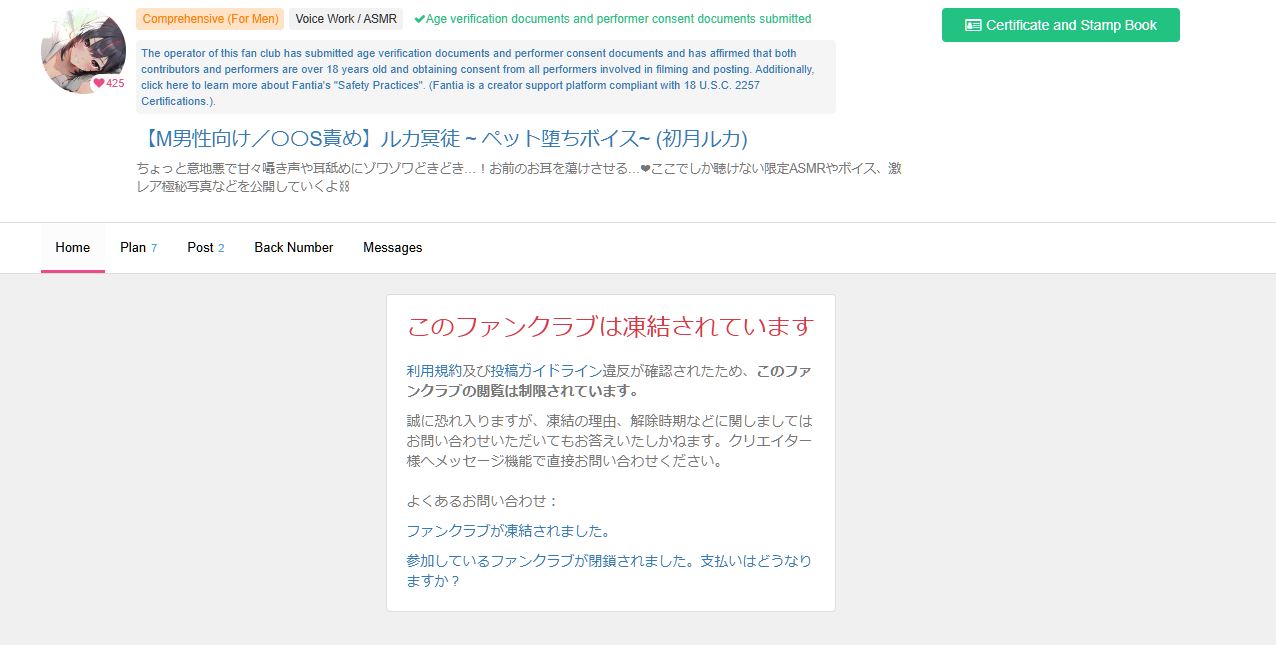
Task: Open the 投稿ガイドライン guidelines link
Action: pos(545,371)
